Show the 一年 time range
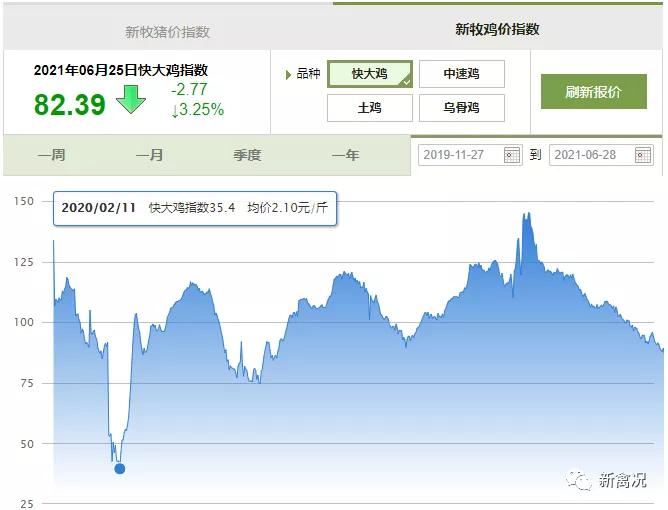Viewport: 668px width, 510px height. pos(346,155)
